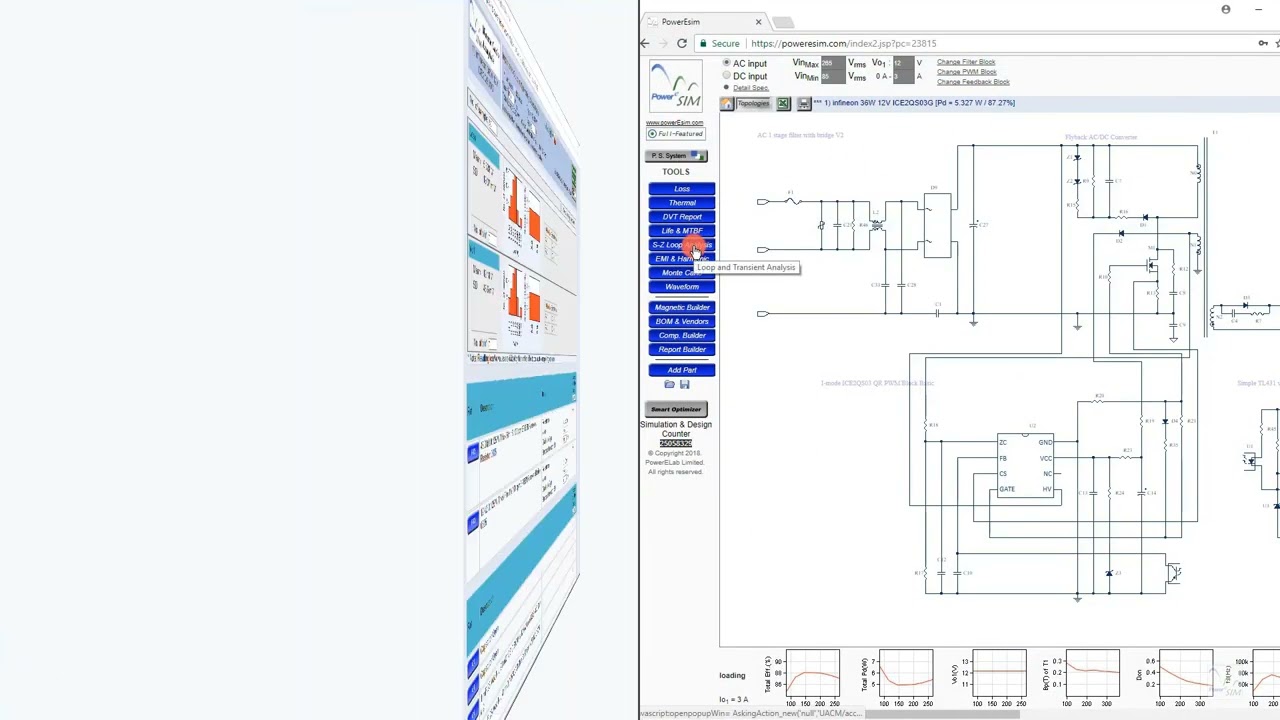Click the browser address bar URL
This screenshot has width=1280, height=720.
[x=843, y=43]
